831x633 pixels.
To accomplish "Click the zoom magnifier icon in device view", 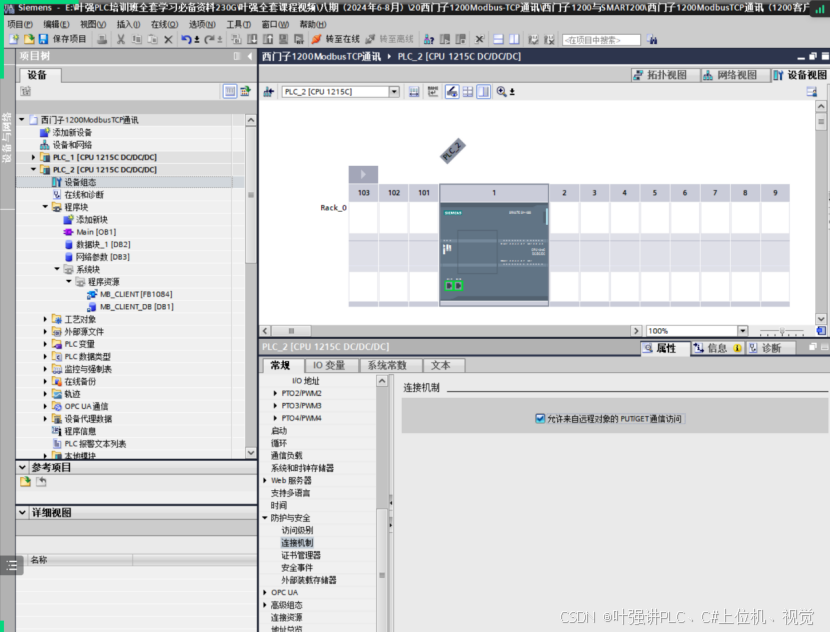I will point(501,92).
